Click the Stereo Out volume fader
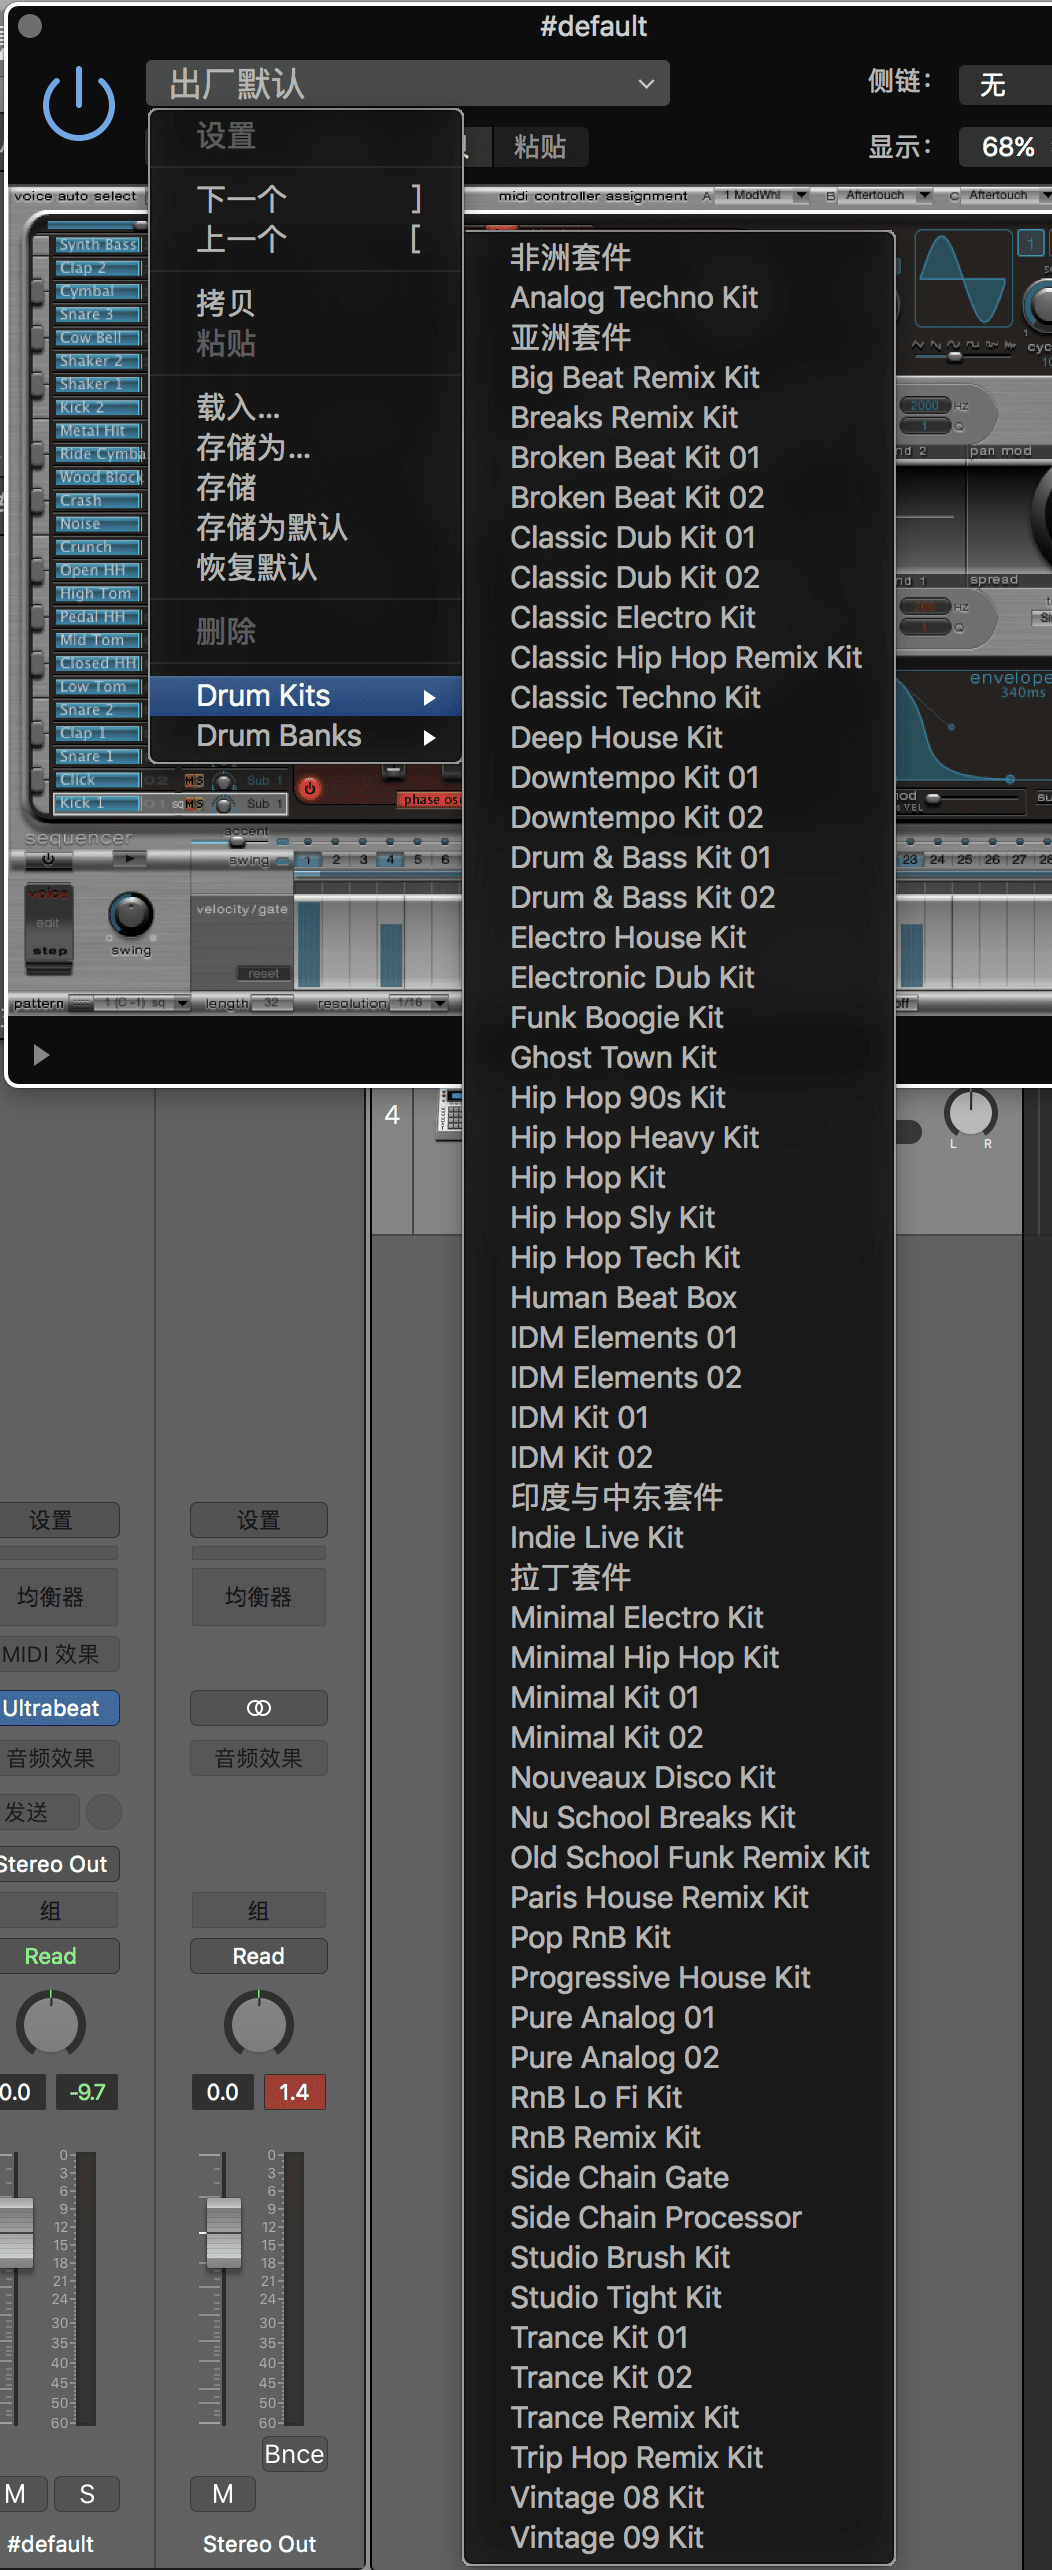This screenshot has width=1052, height=2570. coord(222,2216)
